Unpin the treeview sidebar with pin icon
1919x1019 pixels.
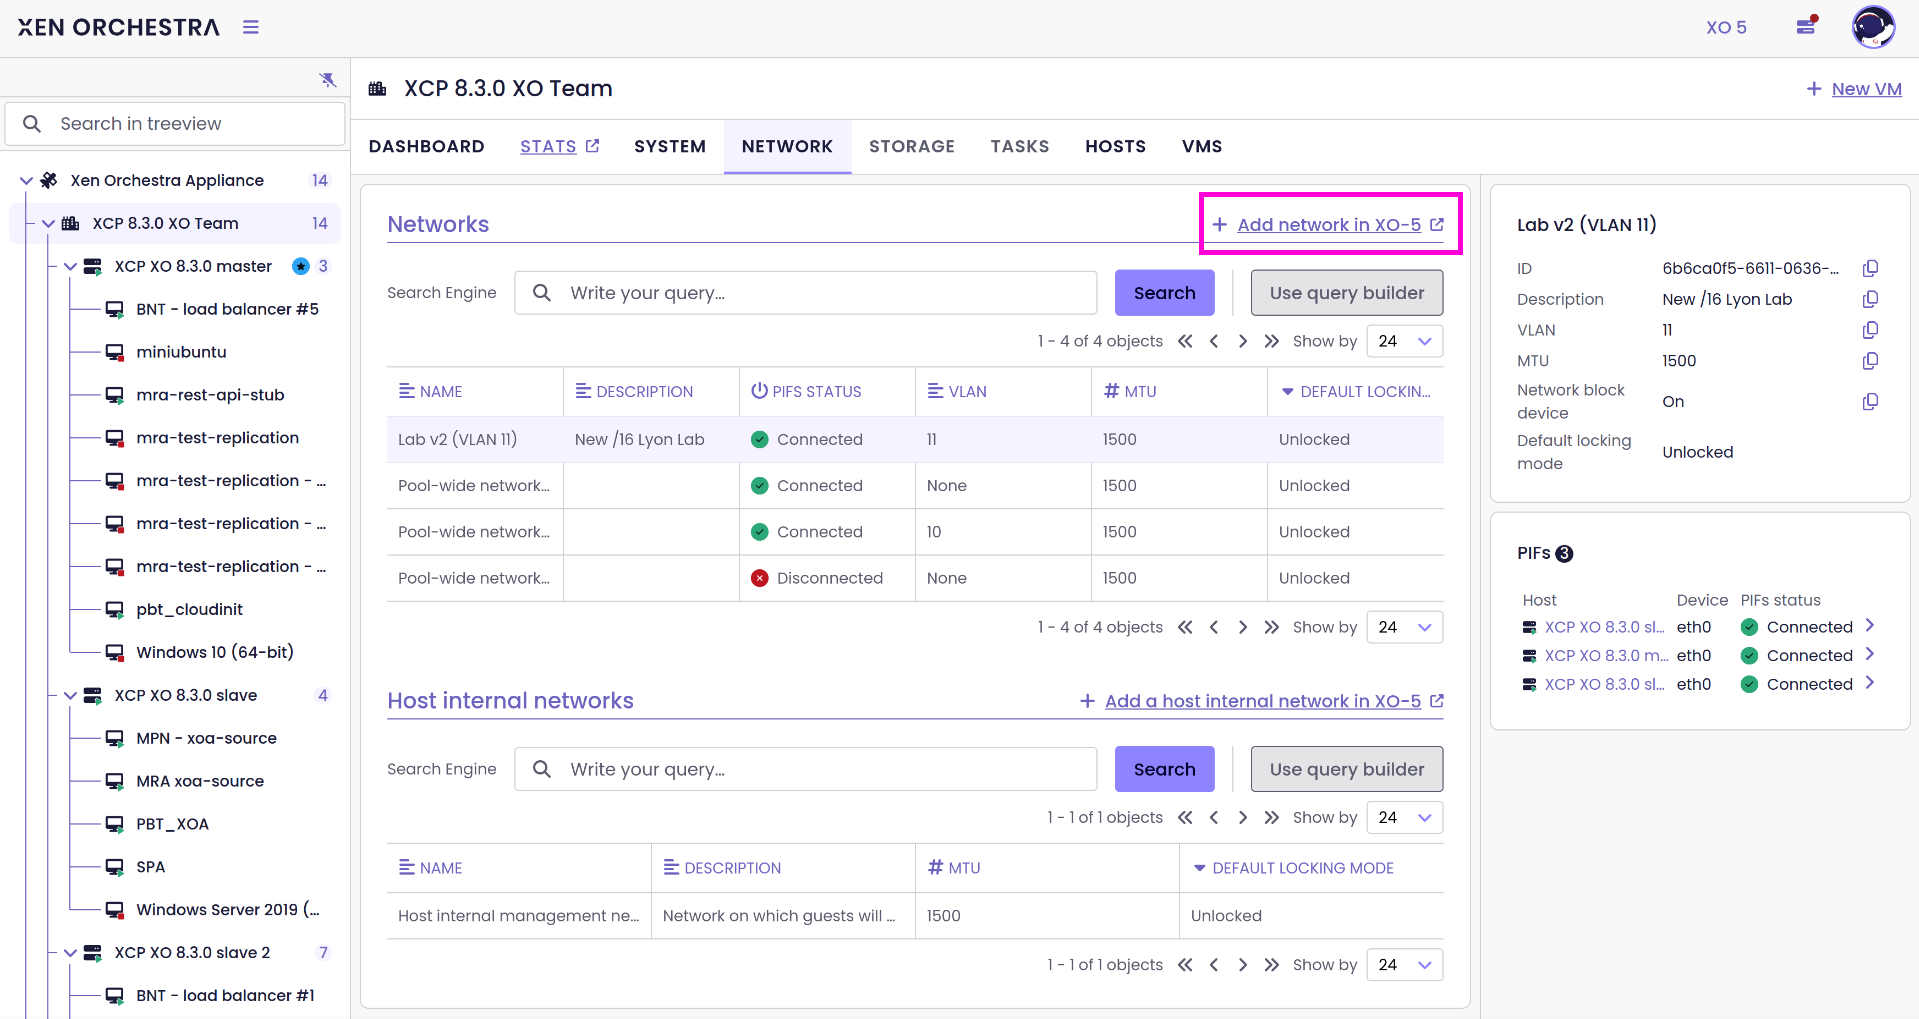[x=328, y=80]
